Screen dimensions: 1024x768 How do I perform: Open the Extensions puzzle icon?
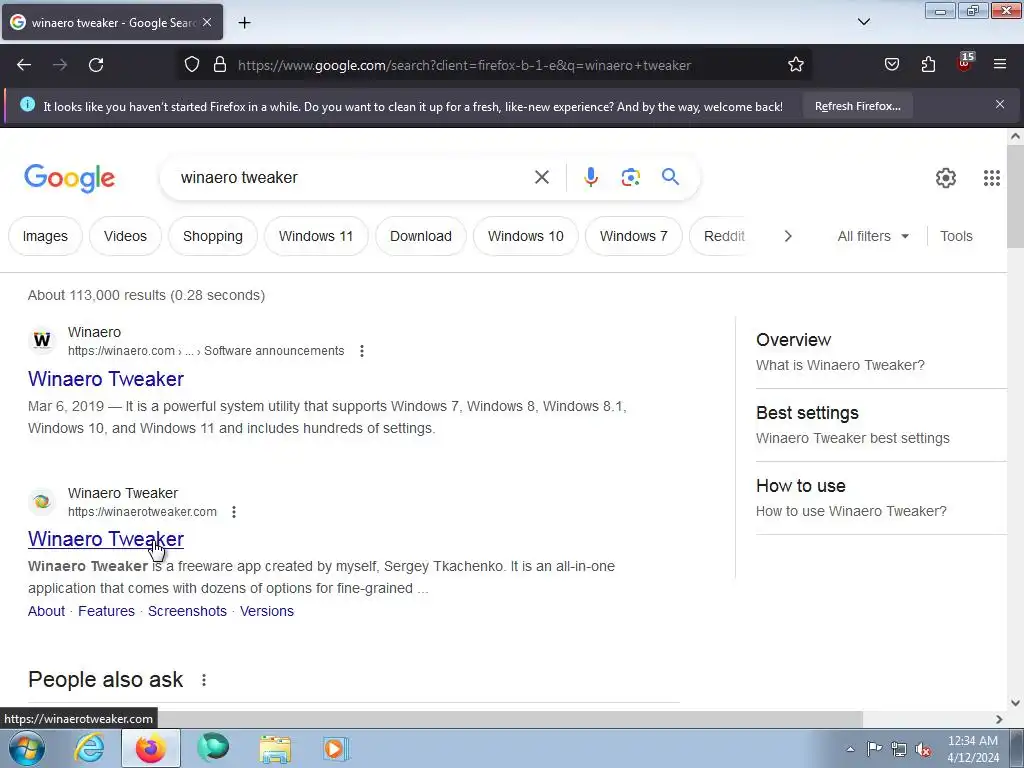coord(928,65)
